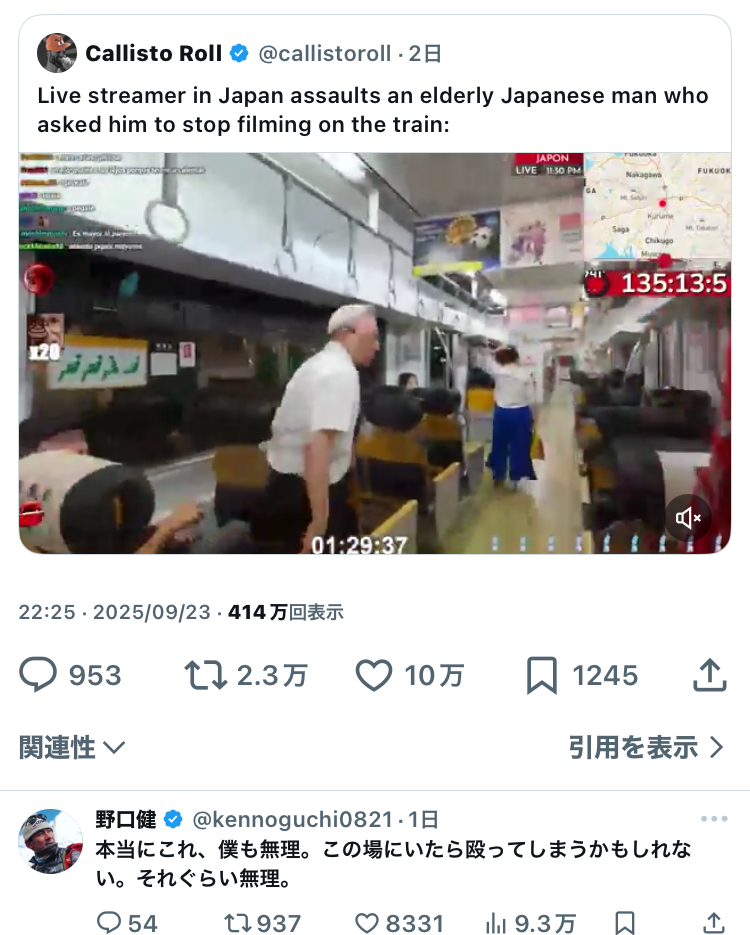Viewport: 750px width, 935px height.
Task: Play the train video thumbnail
Action: [x=375, y=353]
